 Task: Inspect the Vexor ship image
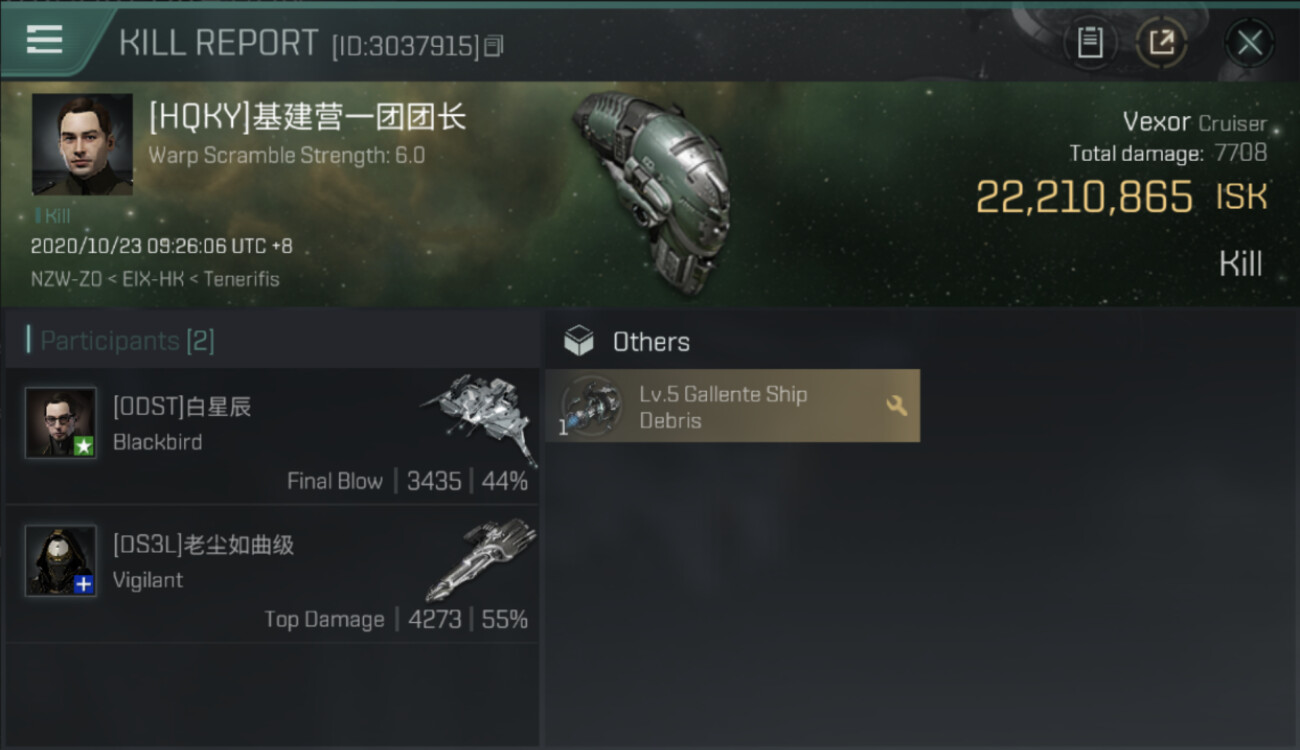click(x=650, y=192)
